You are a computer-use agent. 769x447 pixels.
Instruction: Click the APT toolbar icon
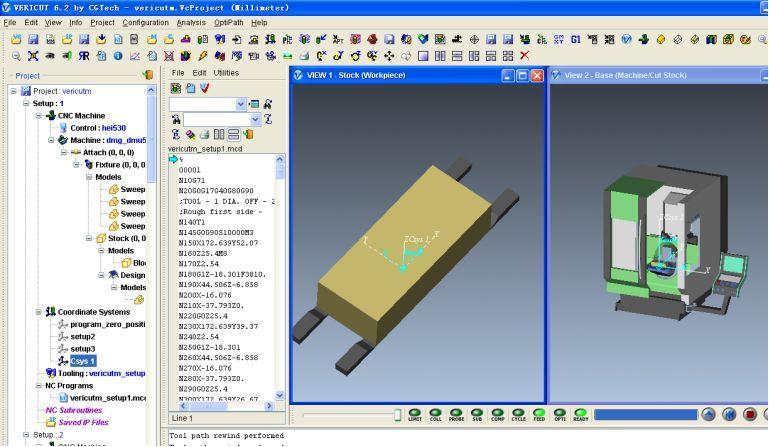click(x=338, y=39)
